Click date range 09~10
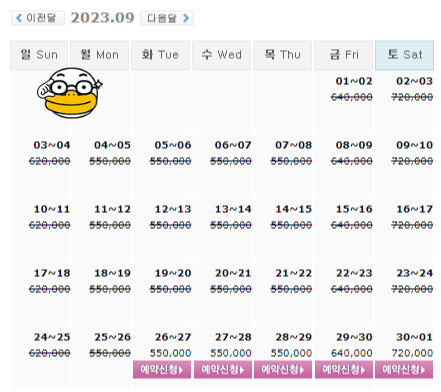 [x=414, y=145]
